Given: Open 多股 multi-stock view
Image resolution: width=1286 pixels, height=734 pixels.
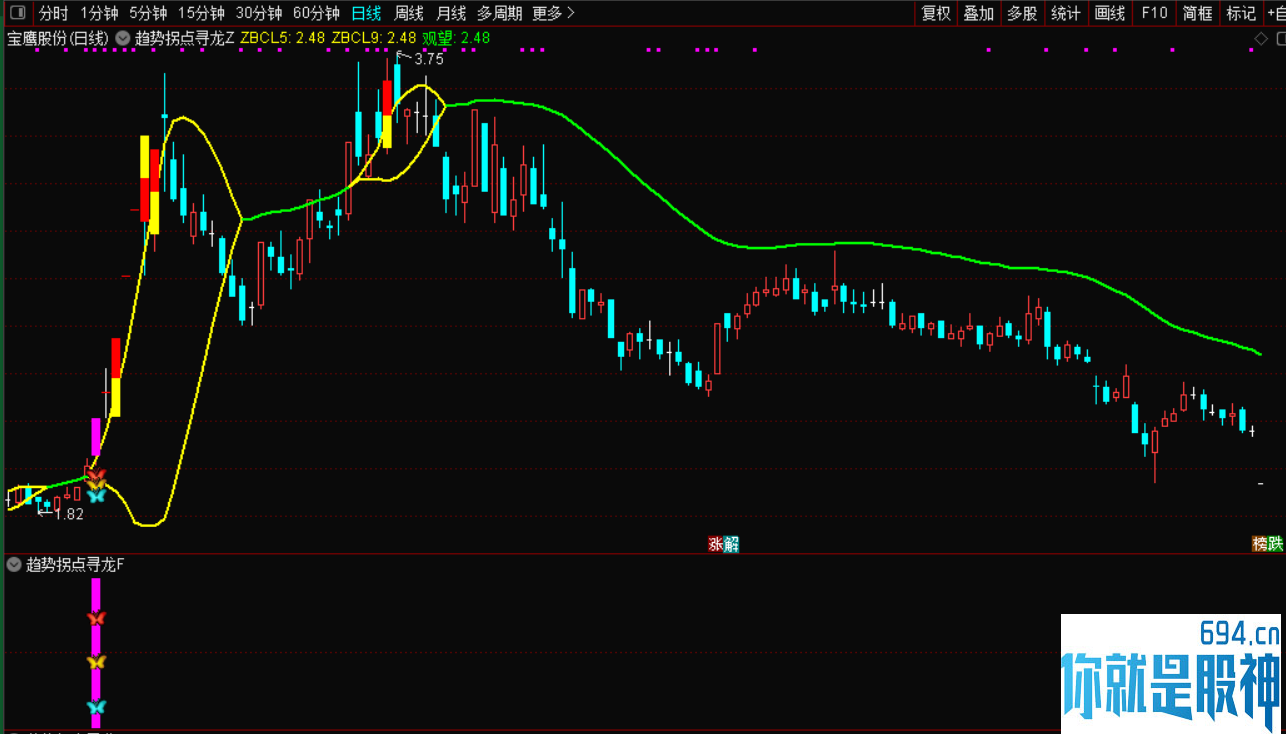Looking at the screenshot, I should 1022,13.
